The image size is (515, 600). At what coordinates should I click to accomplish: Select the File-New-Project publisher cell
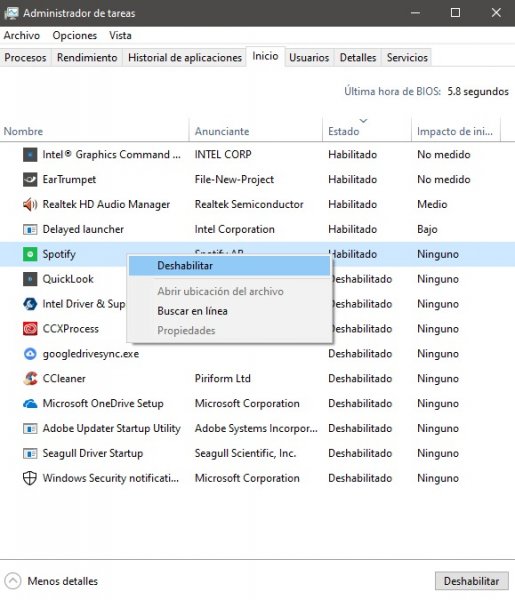(x=234, y=179)
